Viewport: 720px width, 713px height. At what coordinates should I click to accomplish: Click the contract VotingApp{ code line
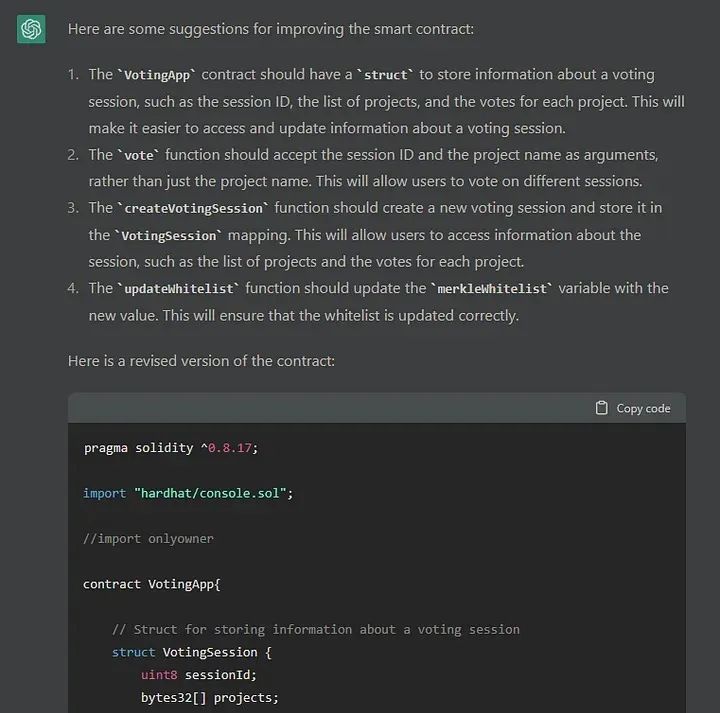tap(152, 584)
